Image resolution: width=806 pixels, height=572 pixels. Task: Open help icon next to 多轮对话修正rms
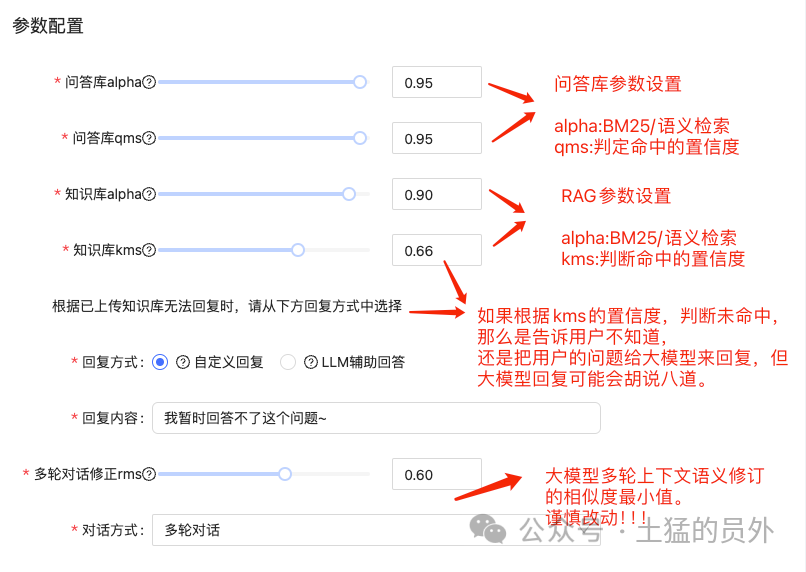point(149,474)
